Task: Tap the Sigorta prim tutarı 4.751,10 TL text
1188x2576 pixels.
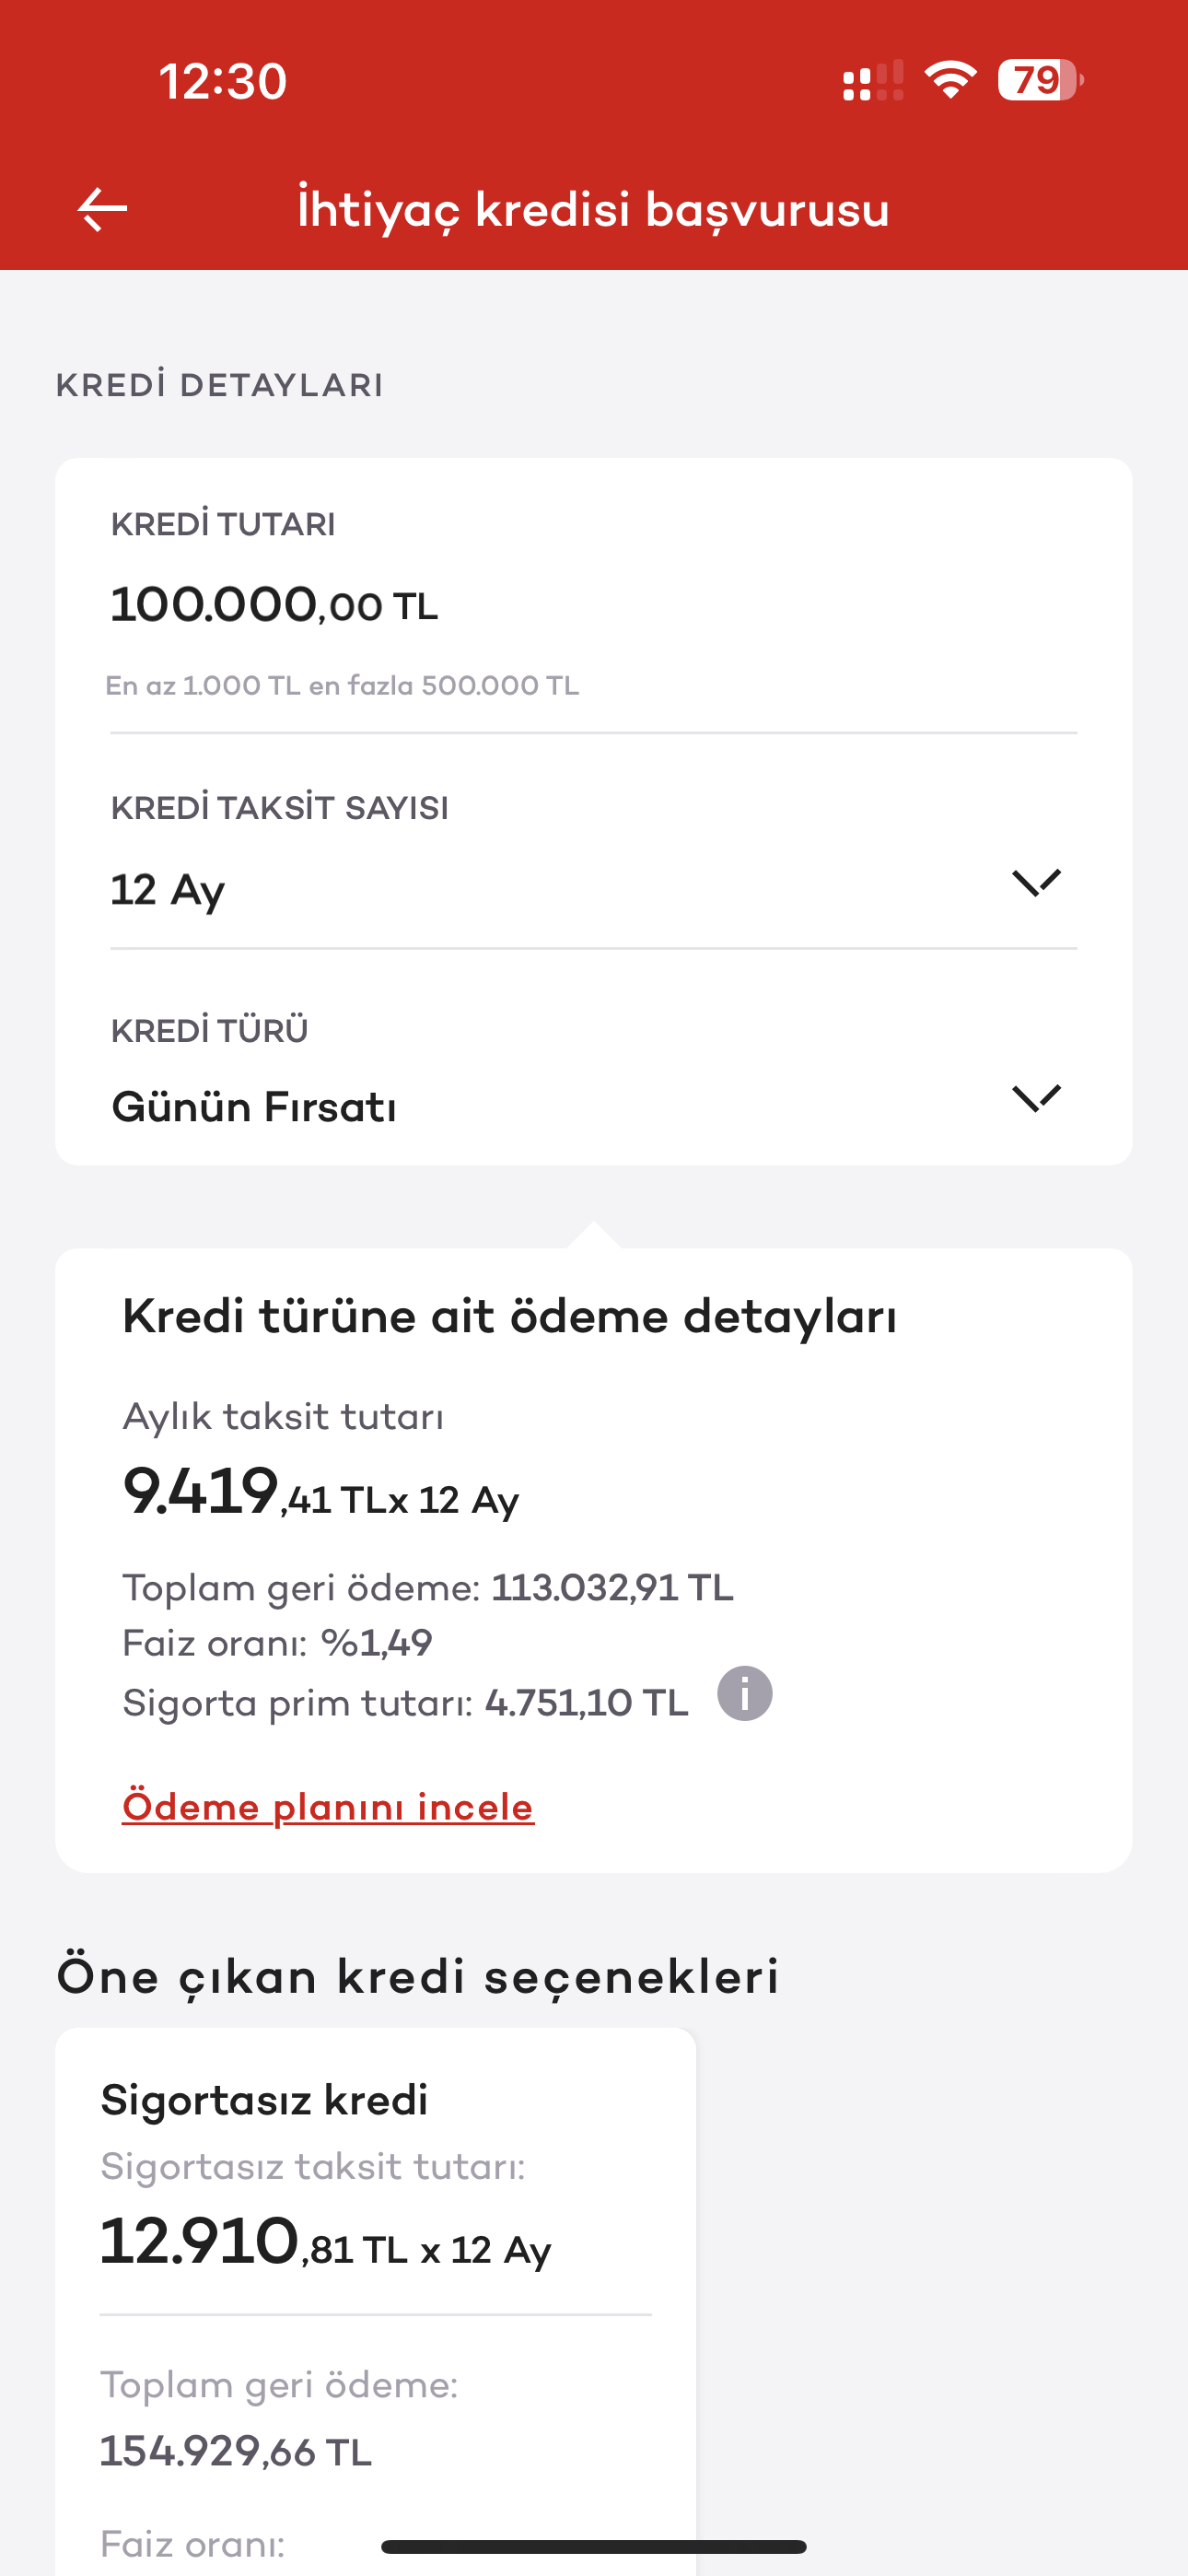Action: tap(405, 1702)
